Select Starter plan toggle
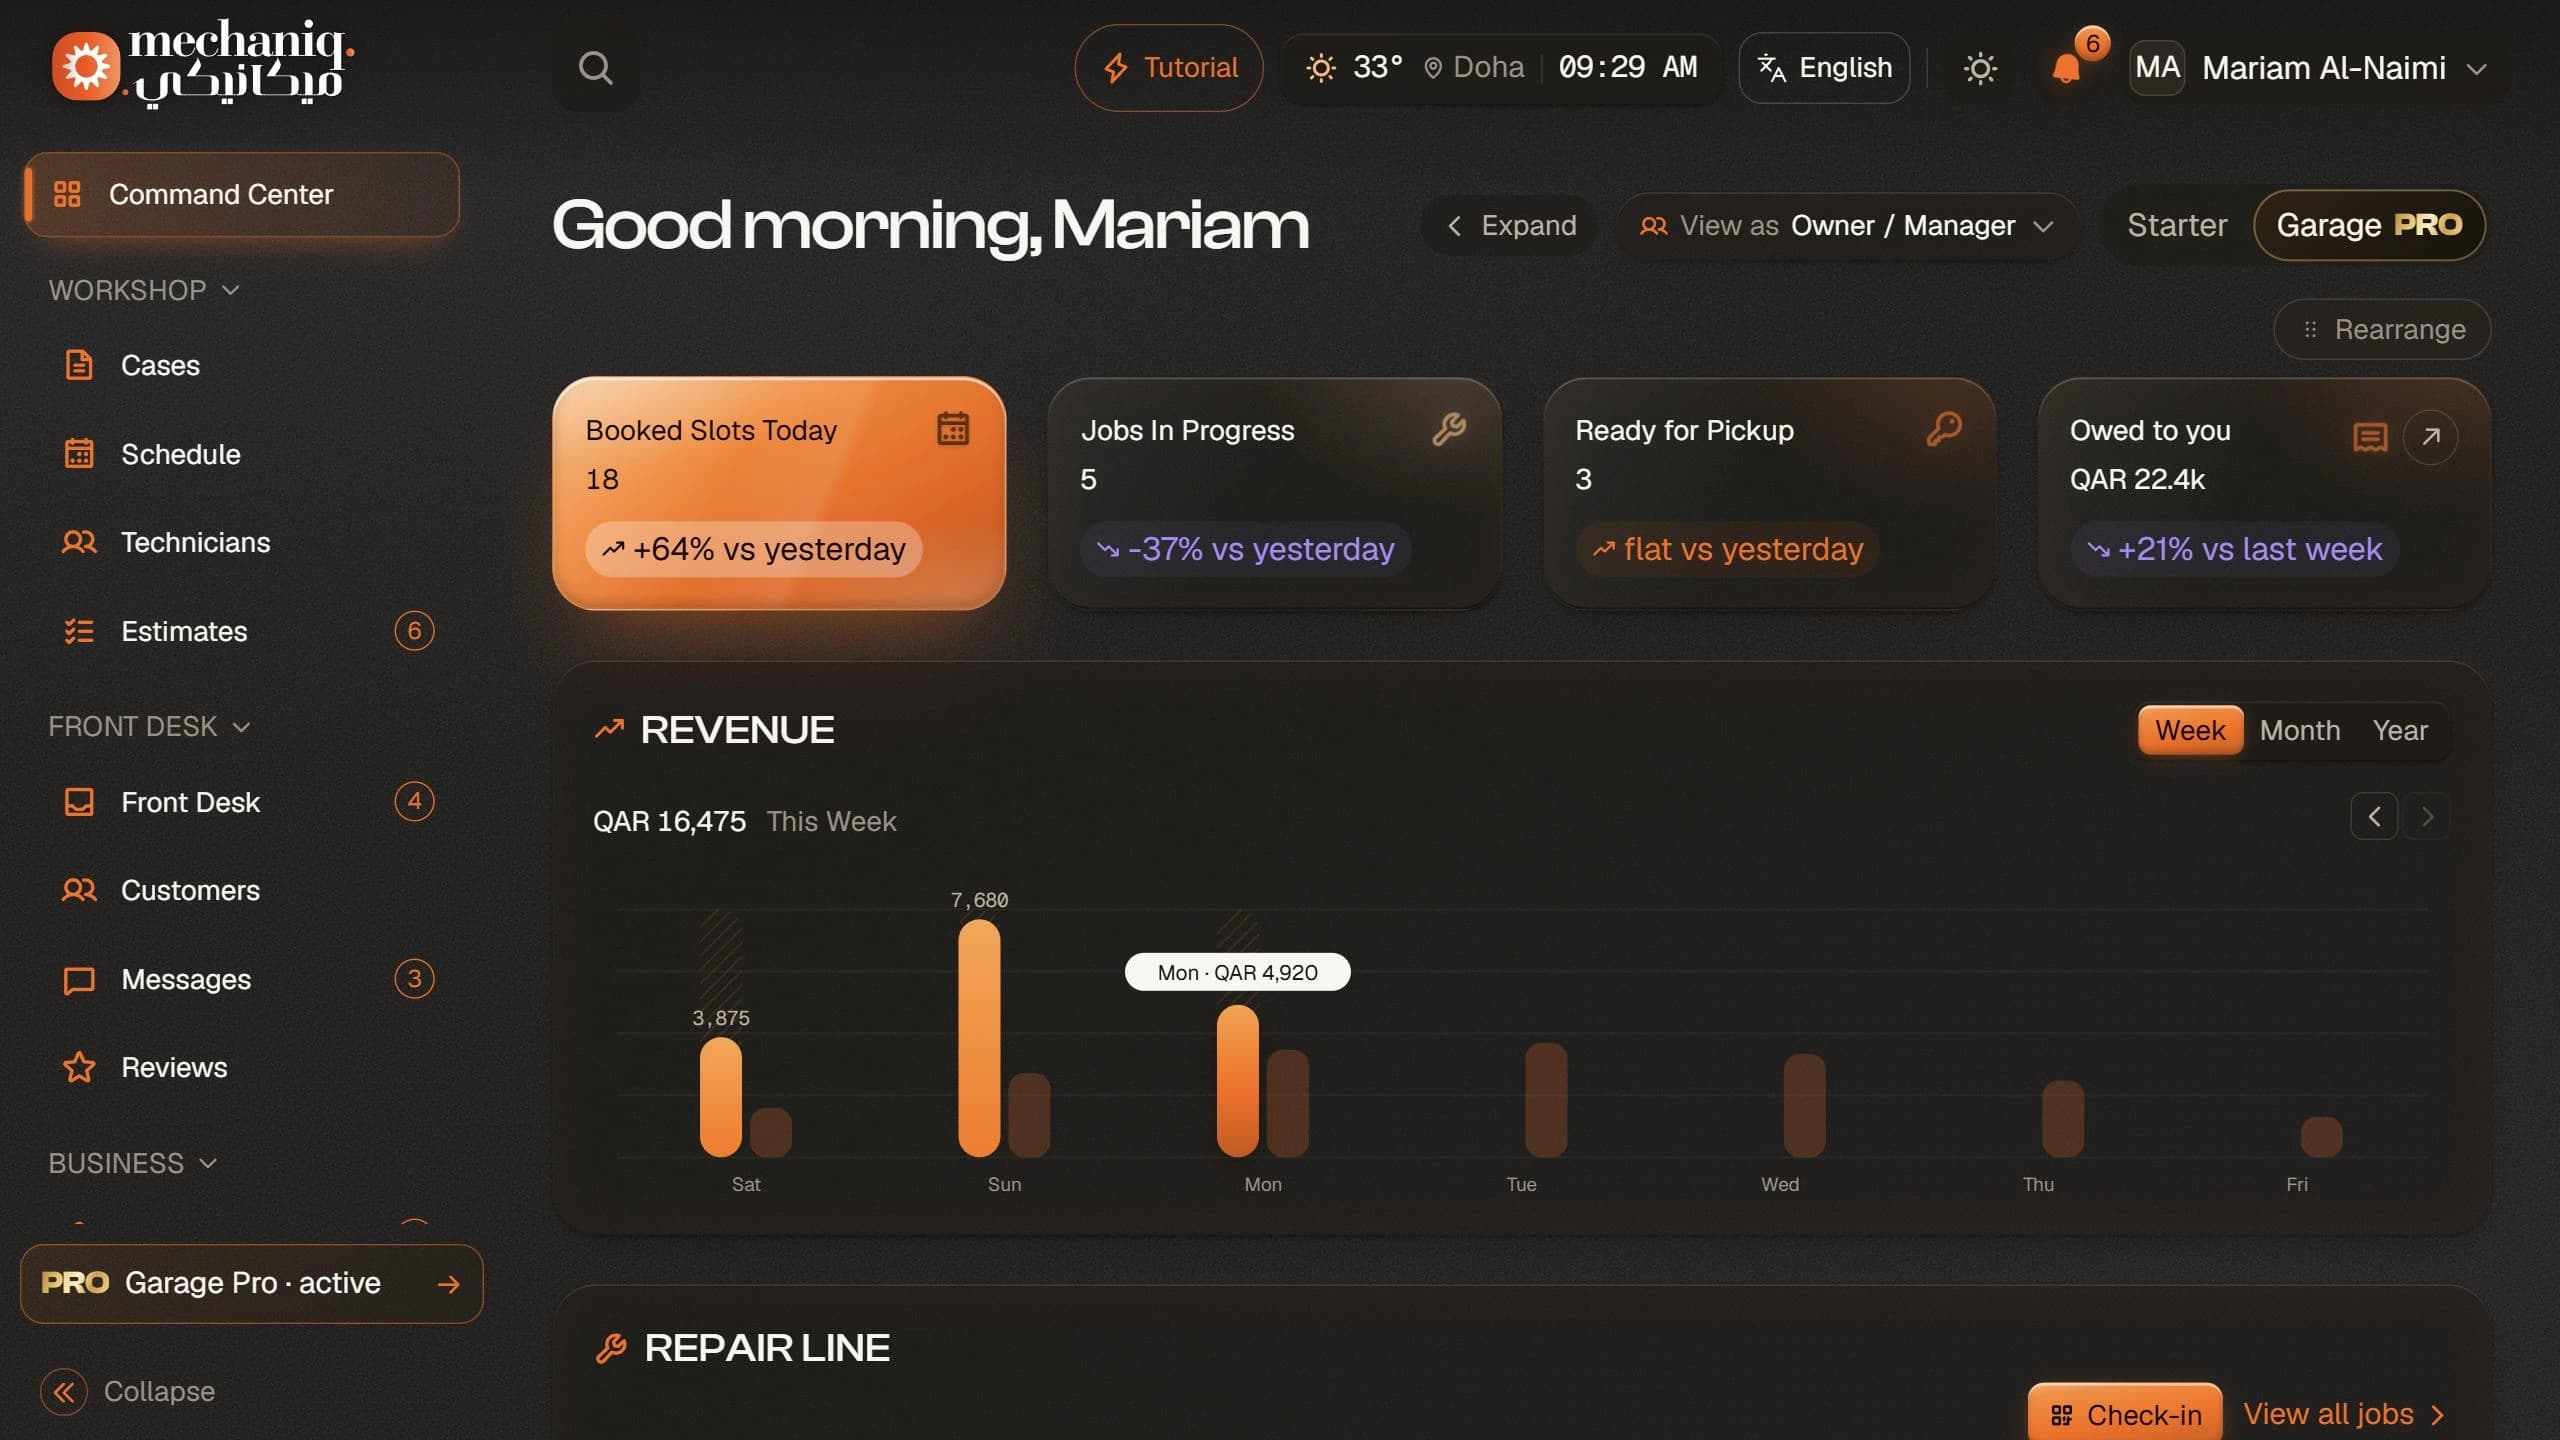The width and height of the screenshot is (2560, 1440). (2177, 225)
